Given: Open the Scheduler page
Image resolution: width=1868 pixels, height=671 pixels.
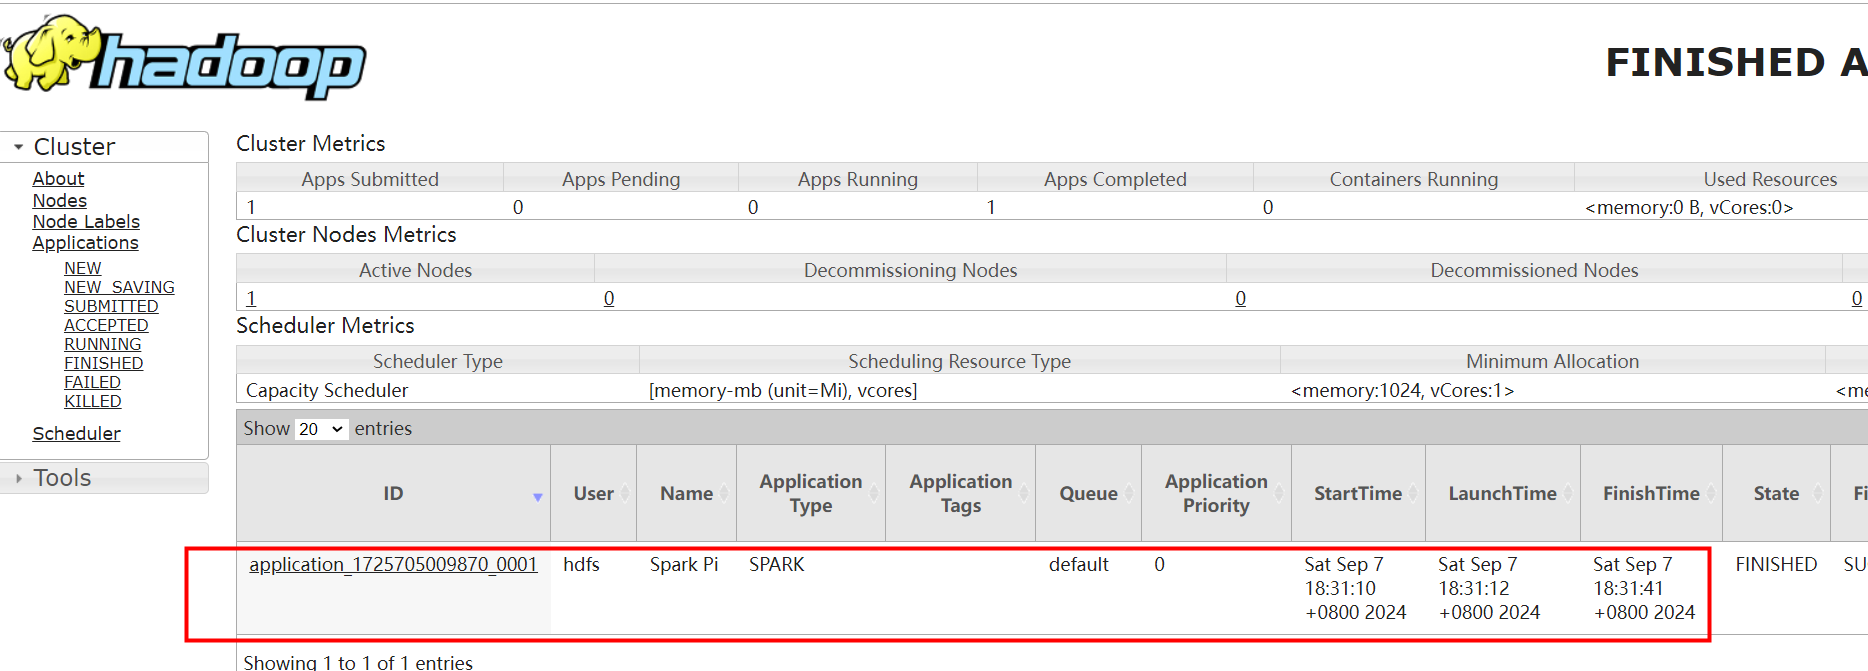Looking at the screenshot, I should pos(76,434).
